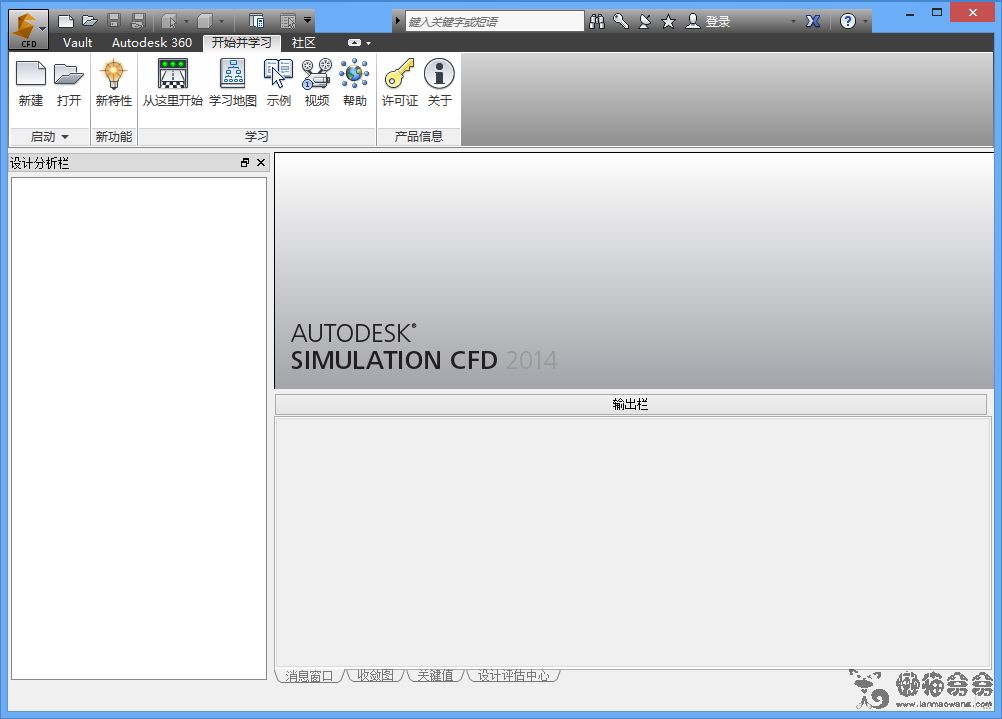Expand the cube selection type dropdown arrow

[222, 22]
